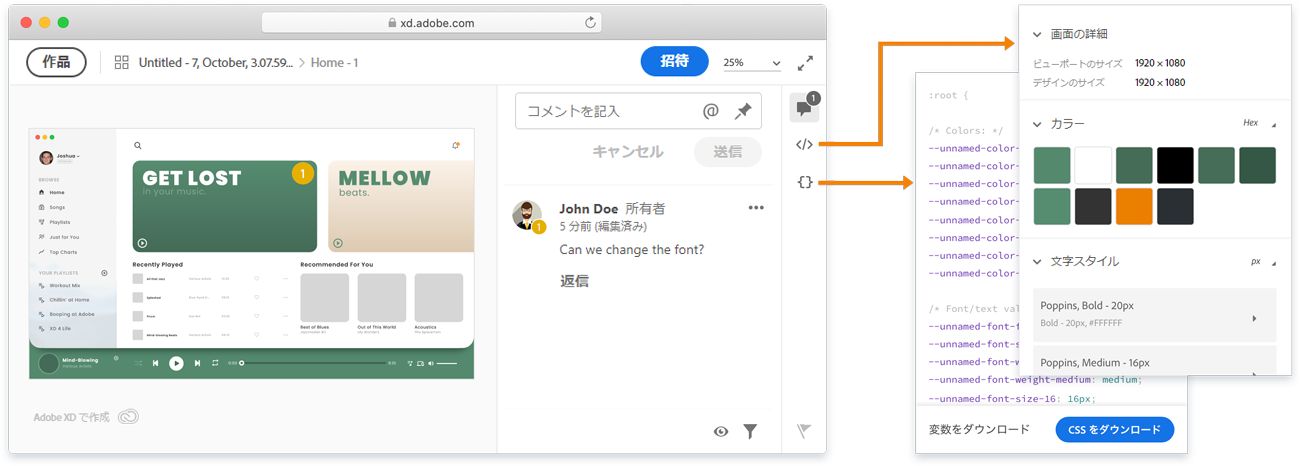Open the comments panel icon
Screen dimensions: 1300x466
tap(803, 107)
